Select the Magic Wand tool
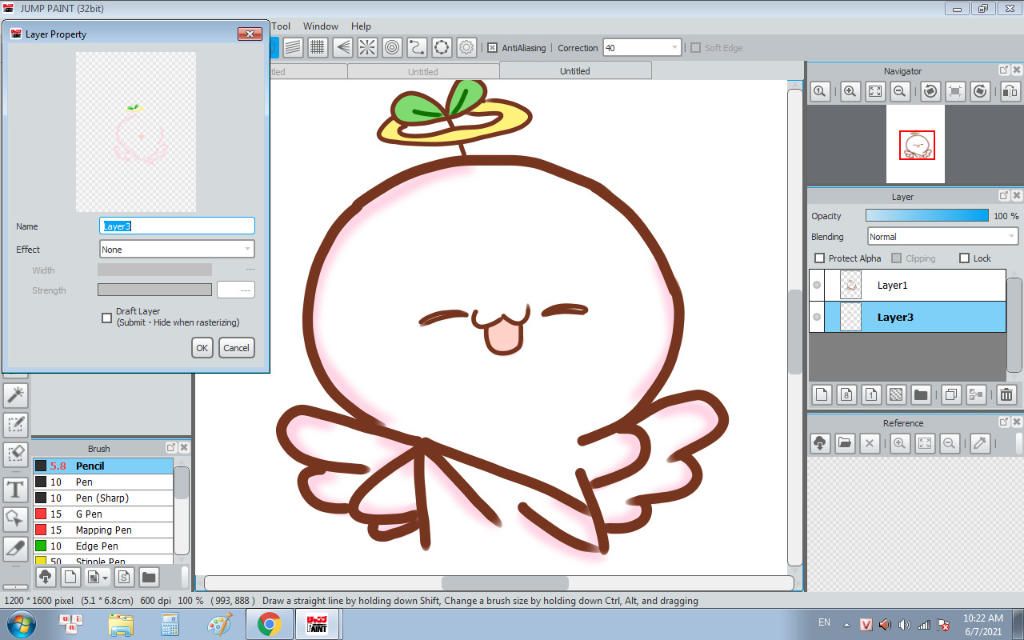This screenshot has width=1024, height=640. [16, 394]
